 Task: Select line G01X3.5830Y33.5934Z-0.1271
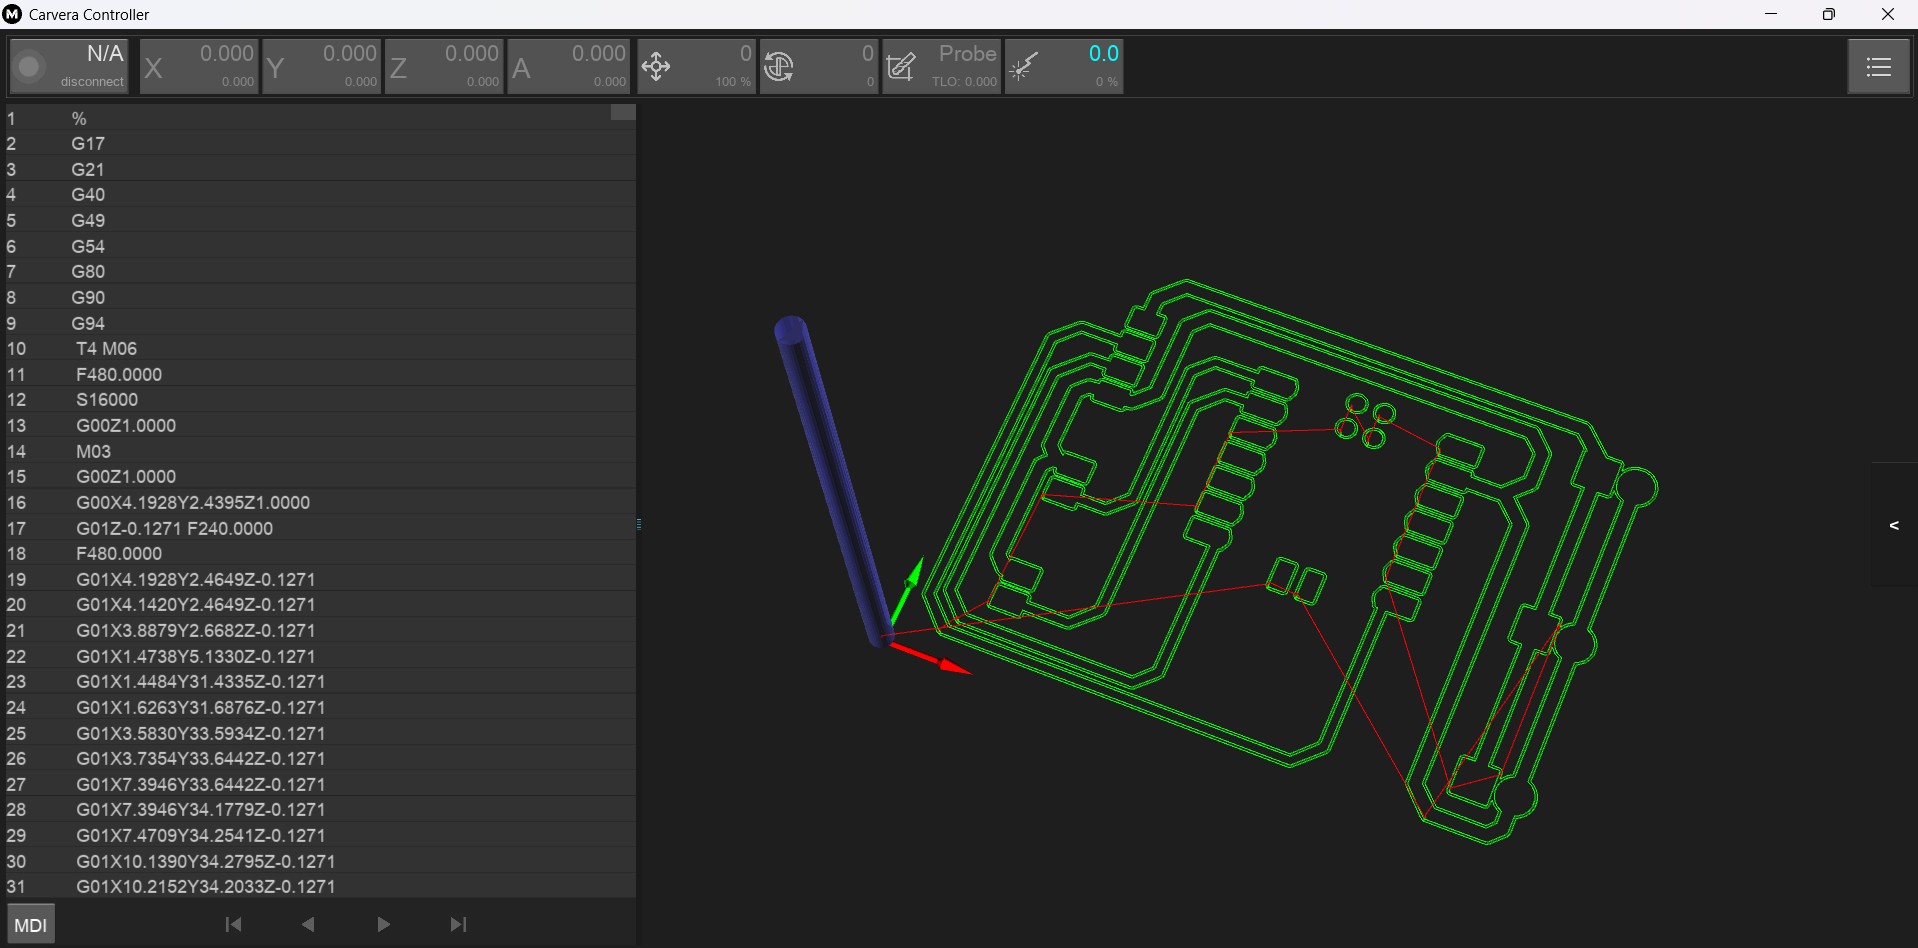(x=320, y=733)
